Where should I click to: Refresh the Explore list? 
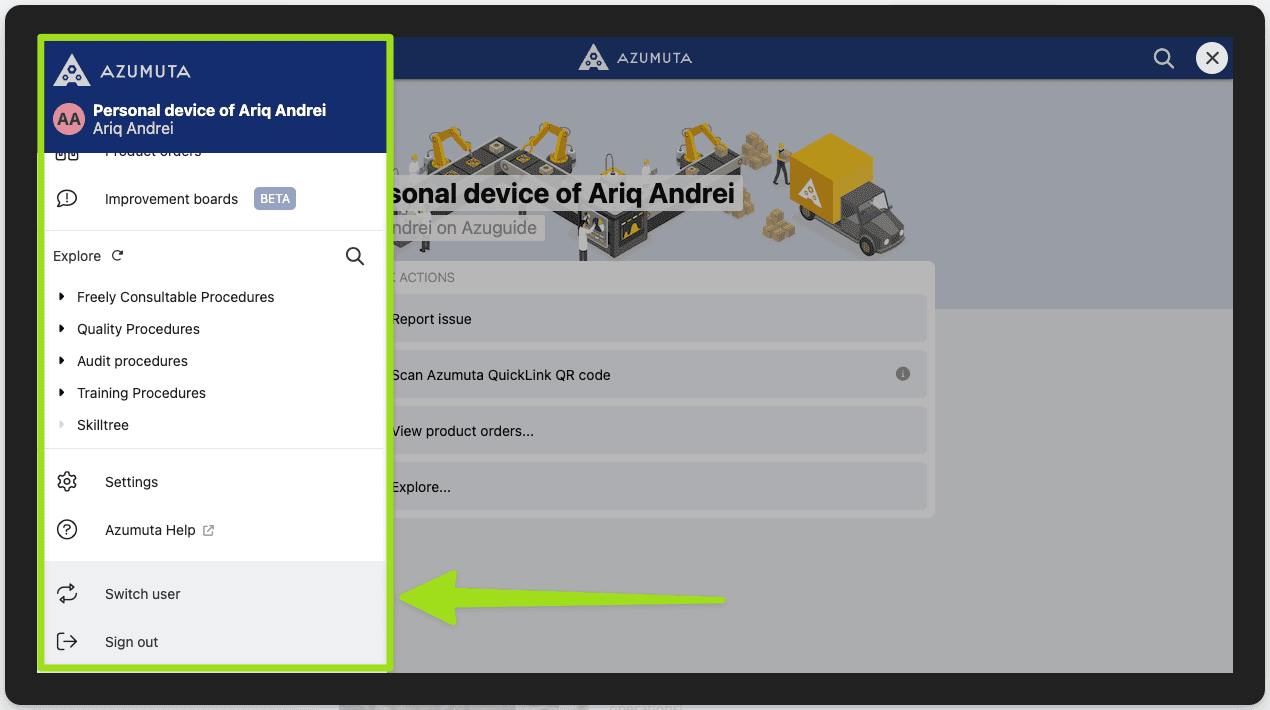coord(117,256)
